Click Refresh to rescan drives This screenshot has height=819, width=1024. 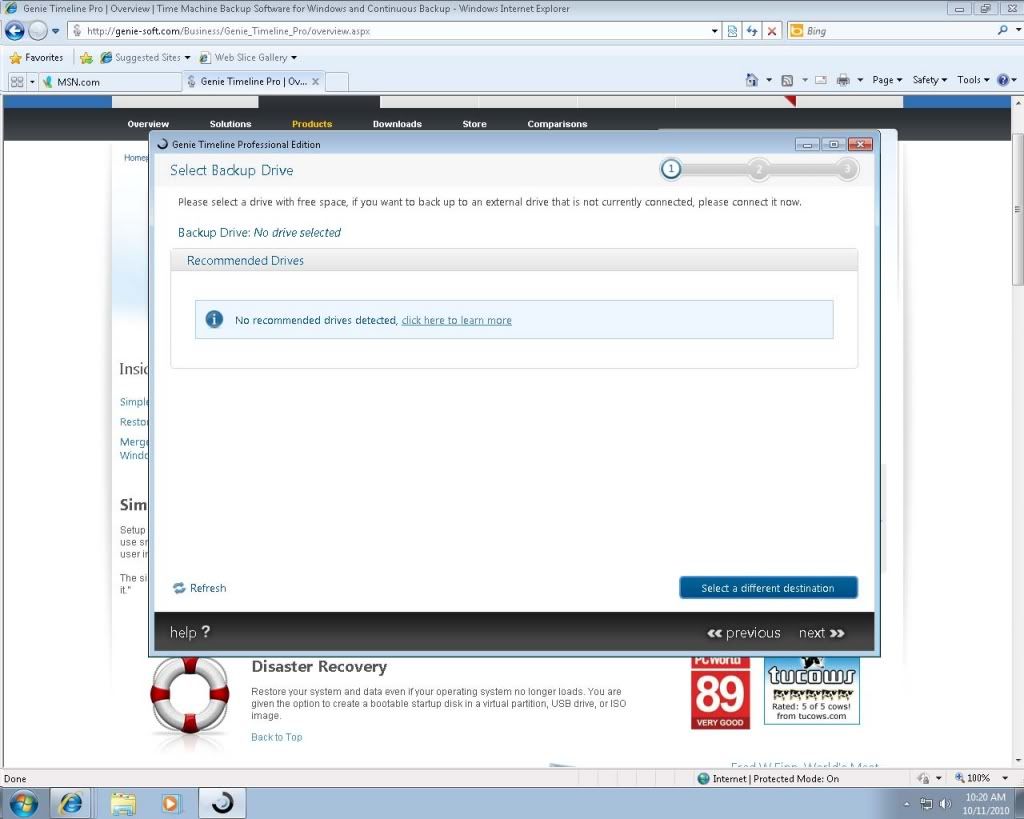pyautogui.click(x=200, y=588)
